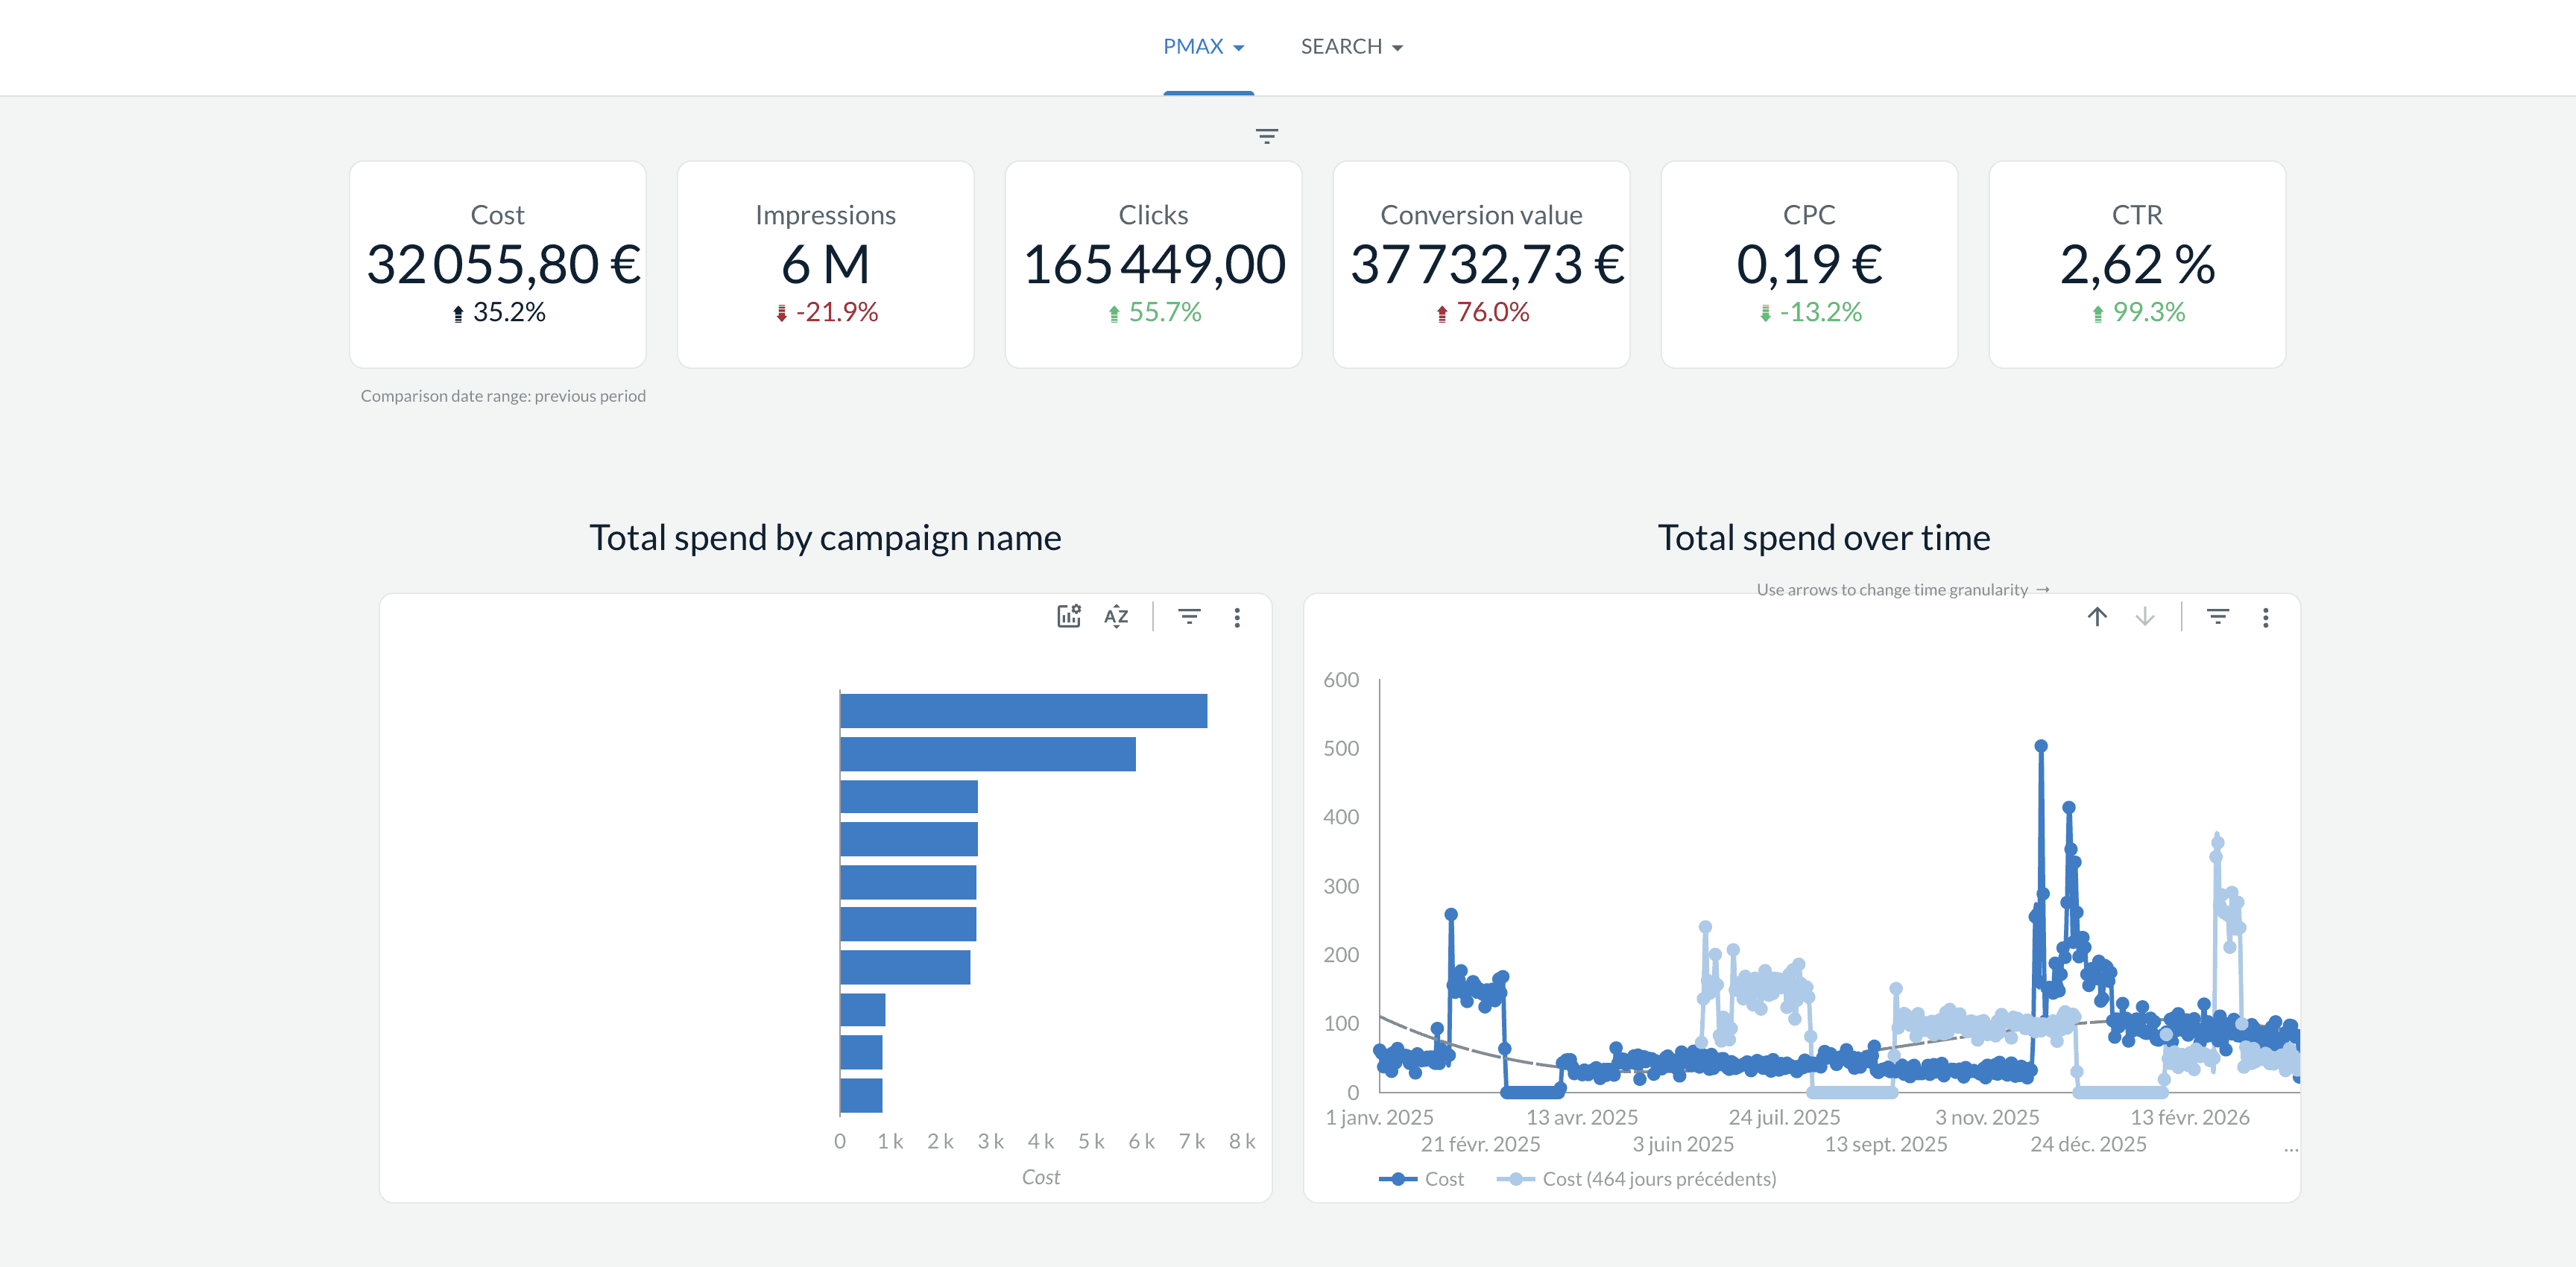This screenshot has width=2576, height=1267.
Task: Click the longest bar in campaign chart
Action: pyautogui.click(x=1023, y=711)
